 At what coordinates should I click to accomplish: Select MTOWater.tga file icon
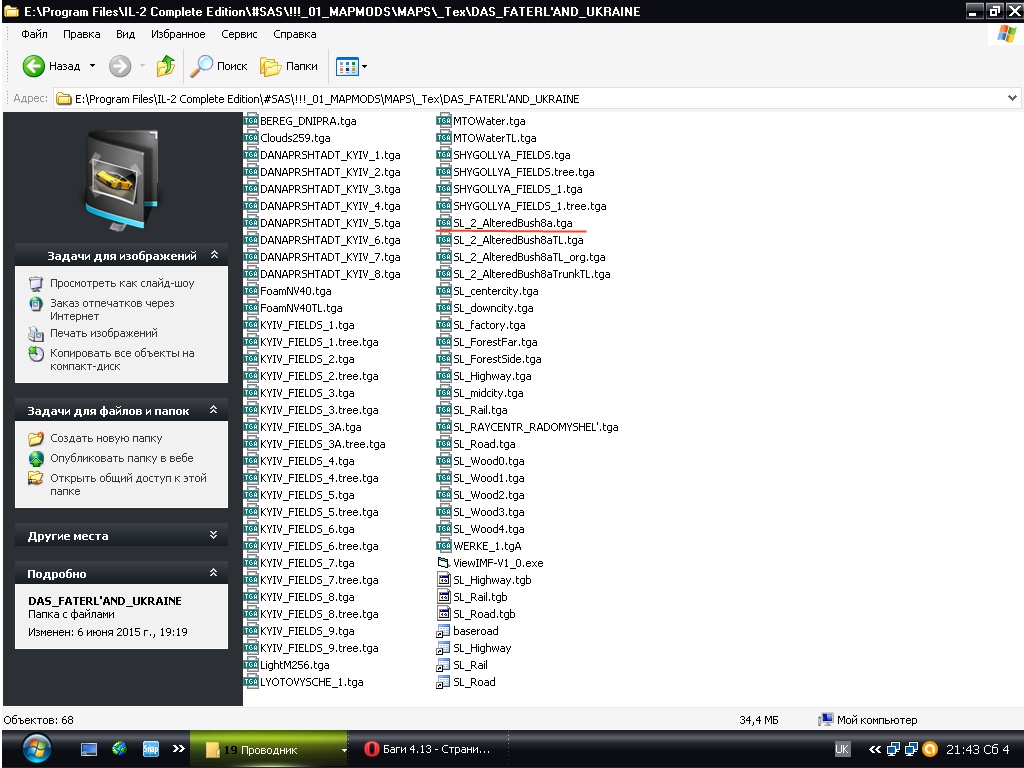[444, 121]
